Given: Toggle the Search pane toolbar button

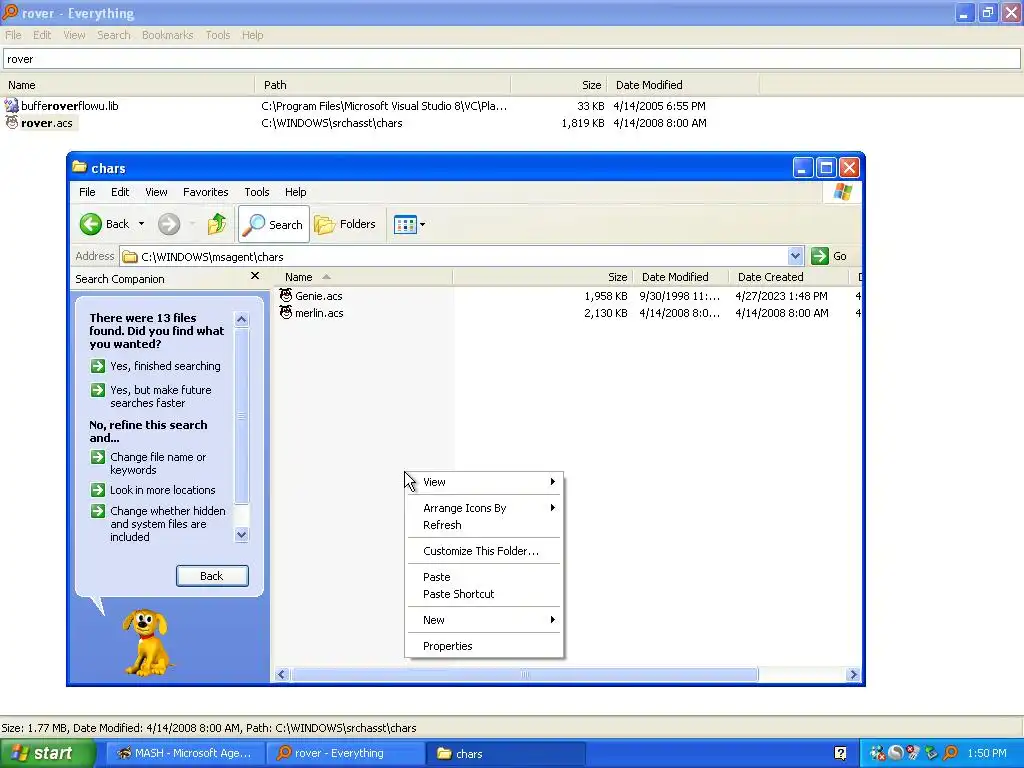Looking at the screenshot, I should (274, 224).
